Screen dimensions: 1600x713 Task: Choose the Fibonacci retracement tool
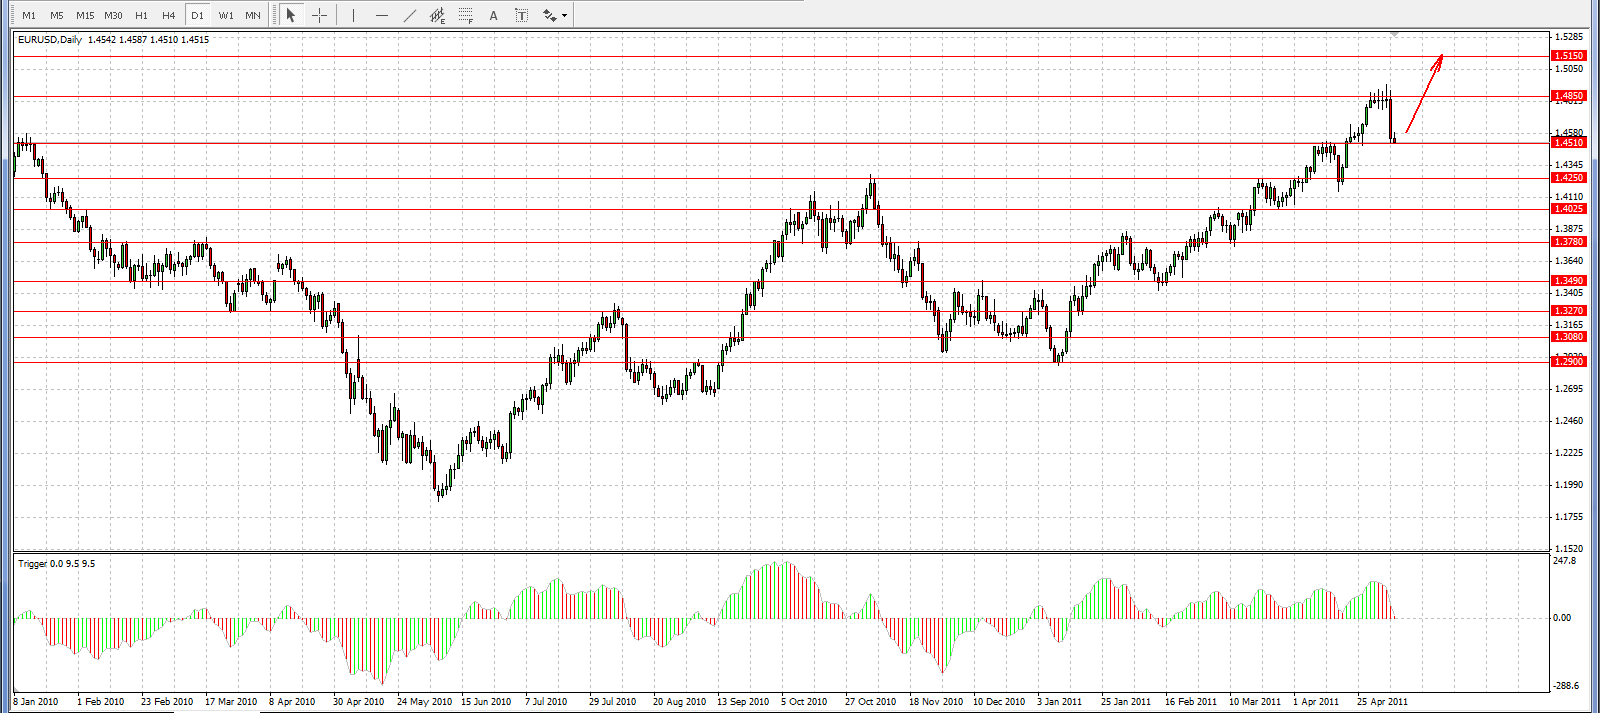[466, 15]
